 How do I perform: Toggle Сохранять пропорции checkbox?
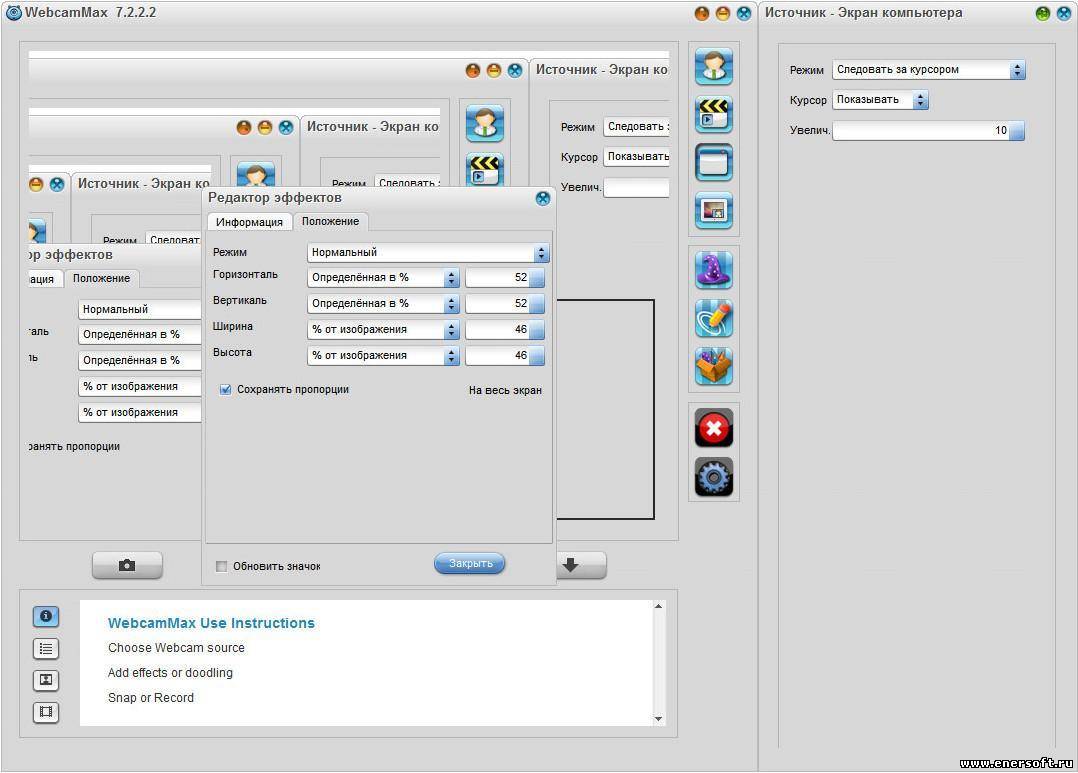[x=225, y=389]
